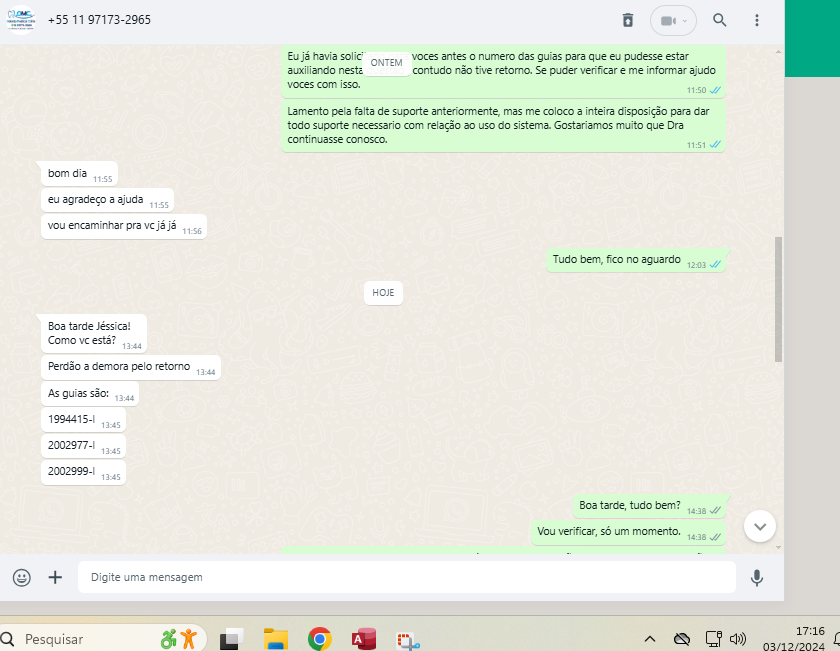Click the trash icon in chat header
Viewport: 840px width, 651px height.
coord(628,20)
